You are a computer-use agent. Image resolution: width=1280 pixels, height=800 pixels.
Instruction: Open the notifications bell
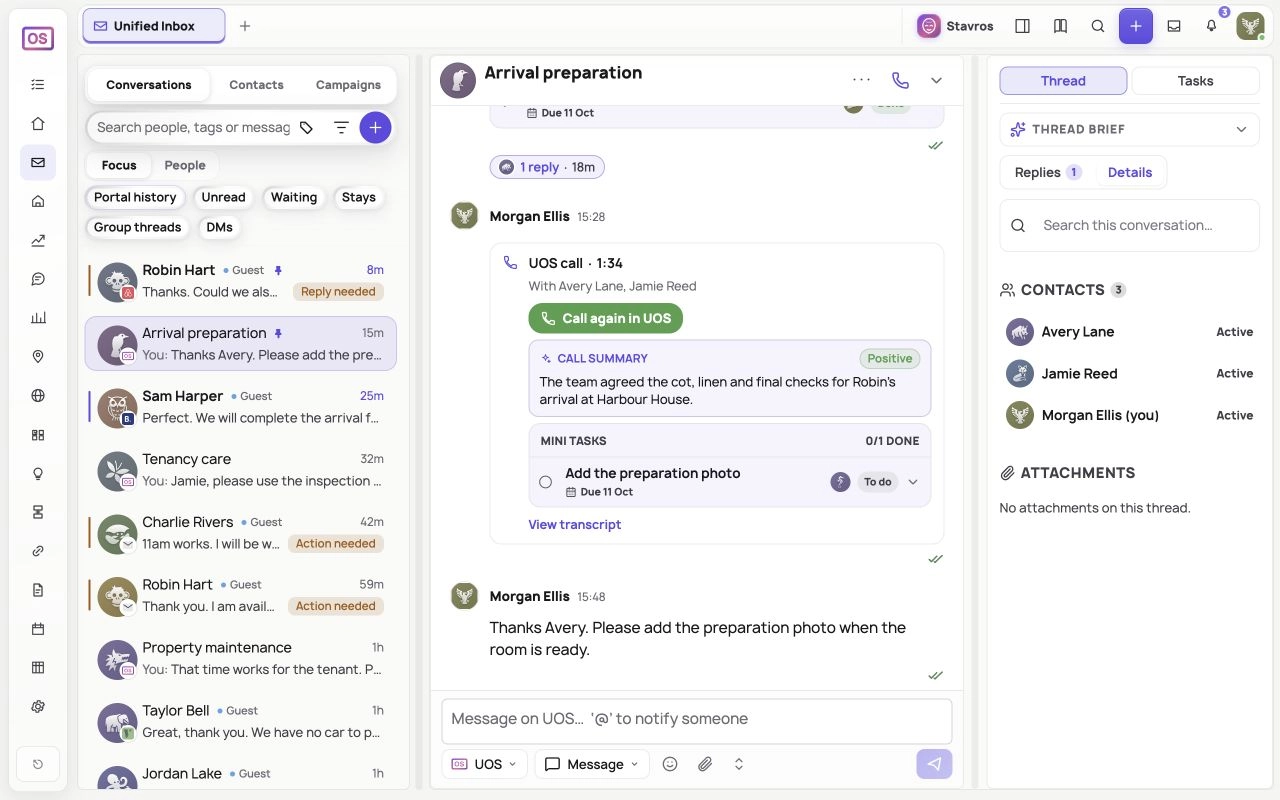(1211, 26)
